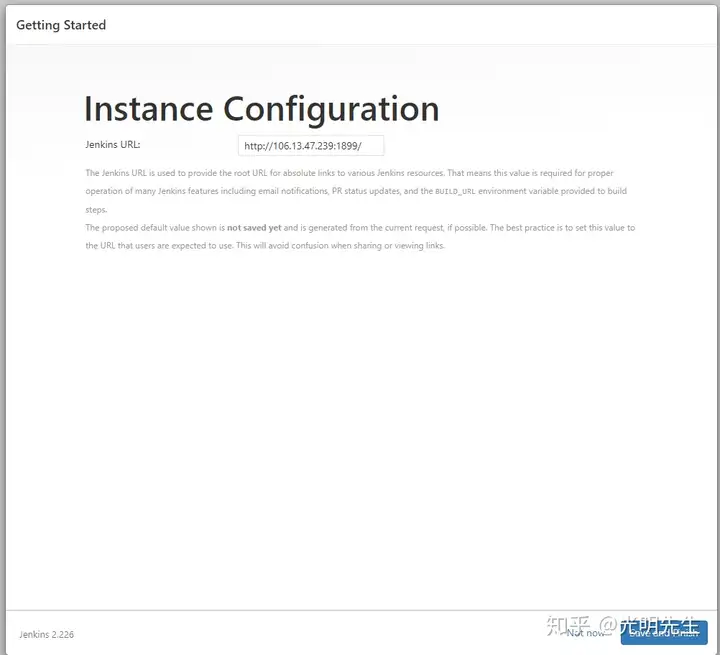The image size is (720, 655).
Task: Click the Jenkins URL input field
Action: (x=311, y=146)
